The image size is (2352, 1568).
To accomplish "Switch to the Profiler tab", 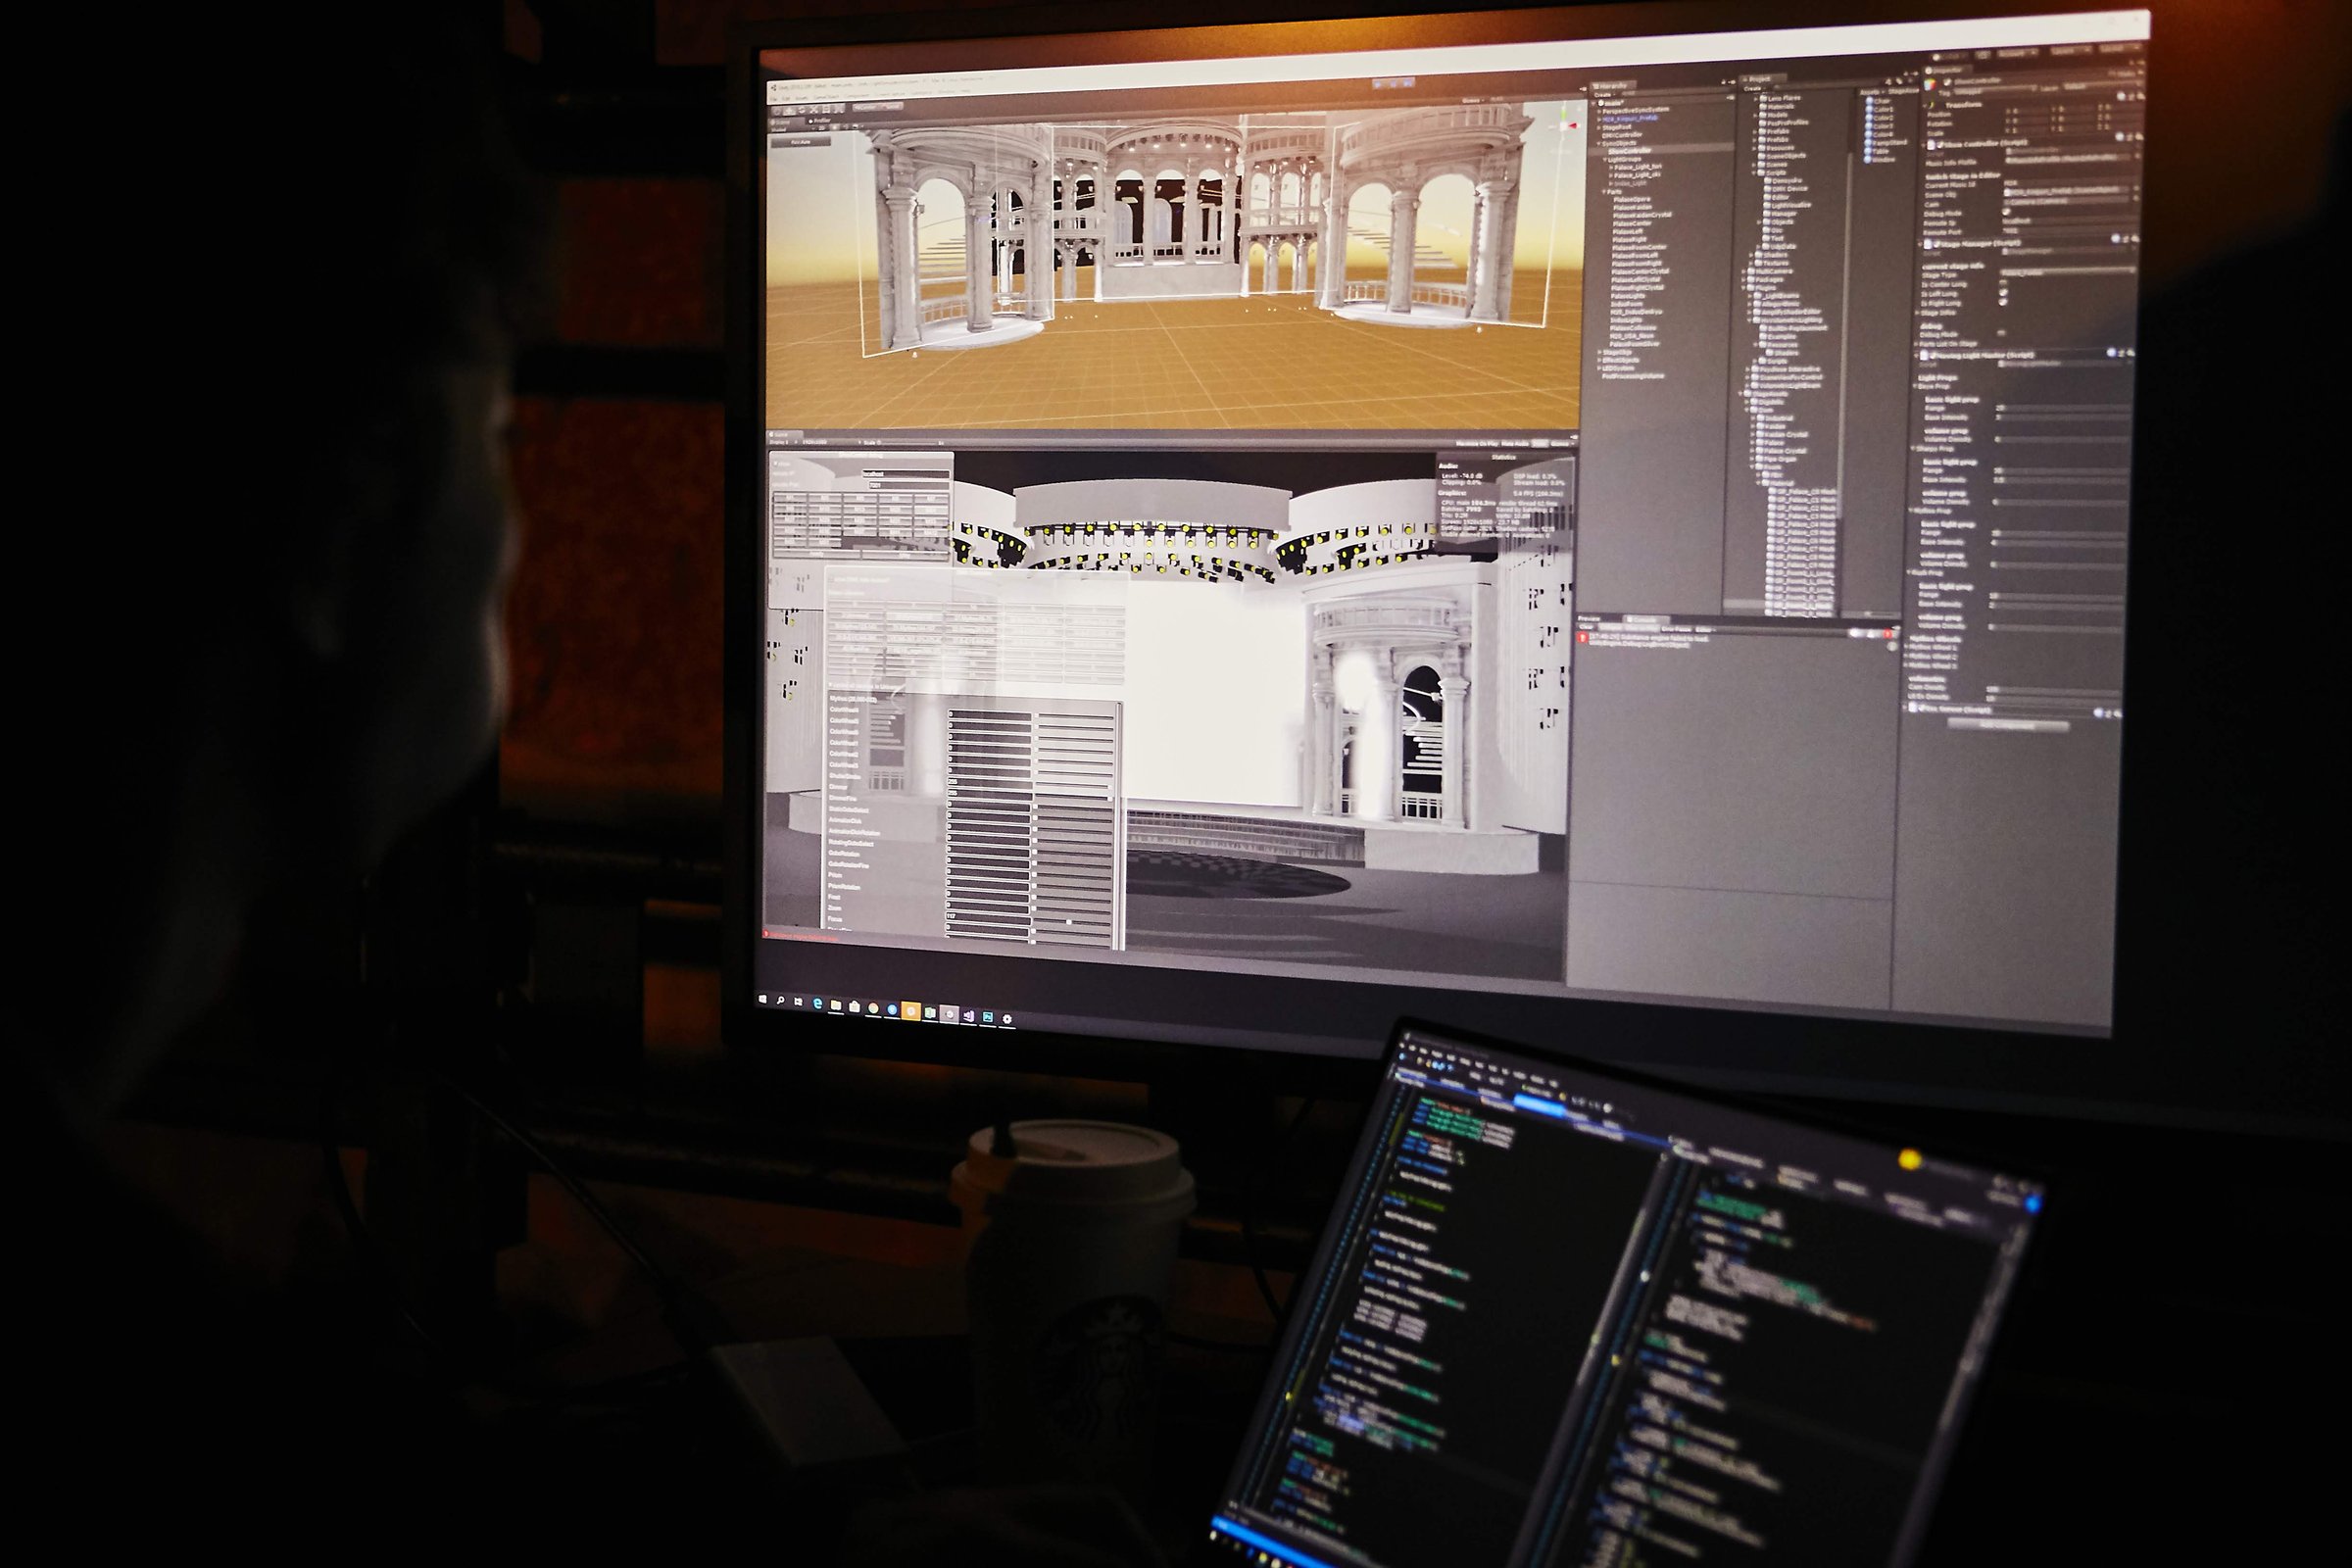I will pos(821,121).
